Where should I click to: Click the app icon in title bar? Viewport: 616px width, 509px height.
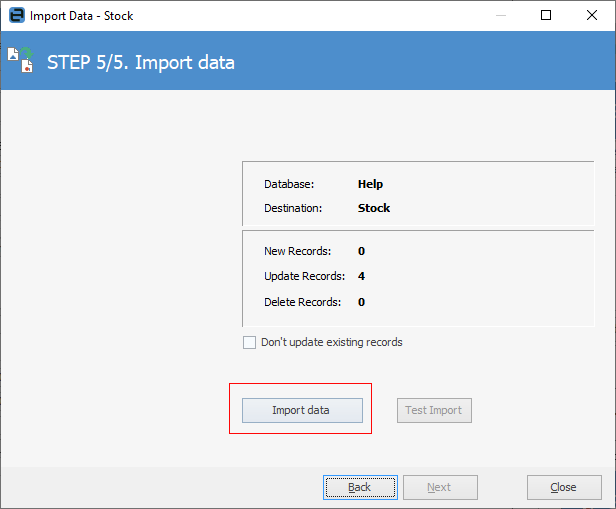(16, 16)
